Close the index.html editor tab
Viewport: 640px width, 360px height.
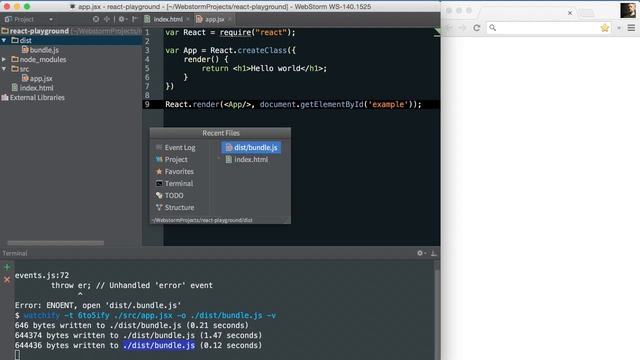point(188,19)
